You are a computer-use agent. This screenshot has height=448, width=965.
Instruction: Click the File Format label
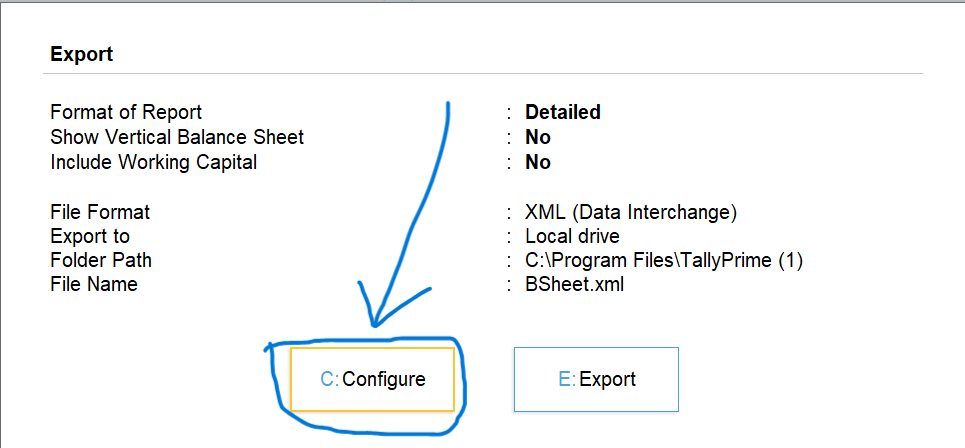point(100,212)
